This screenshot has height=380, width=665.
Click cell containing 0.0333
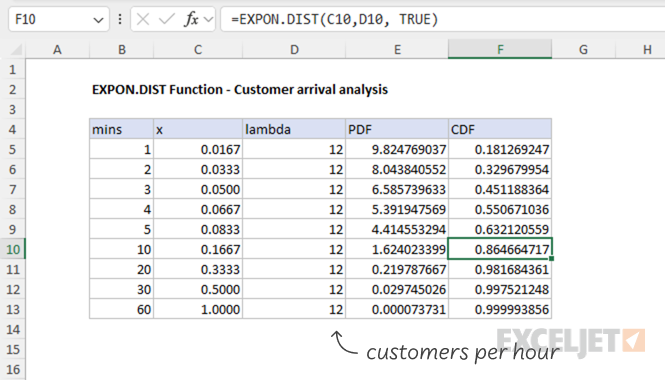coord(198,169)
